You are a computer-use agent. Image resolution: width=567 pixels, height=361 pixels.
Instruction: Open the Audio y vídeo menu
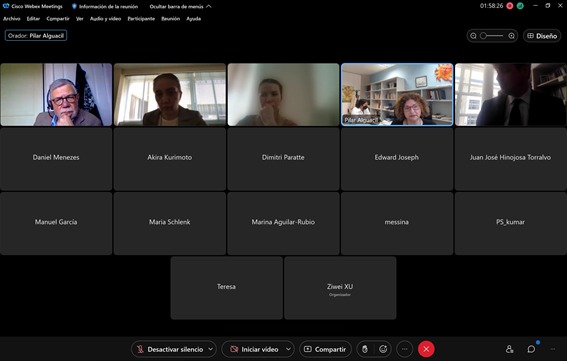pos(105,19)
